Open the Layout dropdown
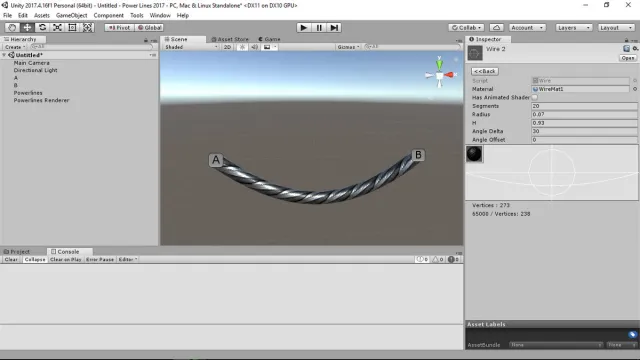 (x=616, y=28)
